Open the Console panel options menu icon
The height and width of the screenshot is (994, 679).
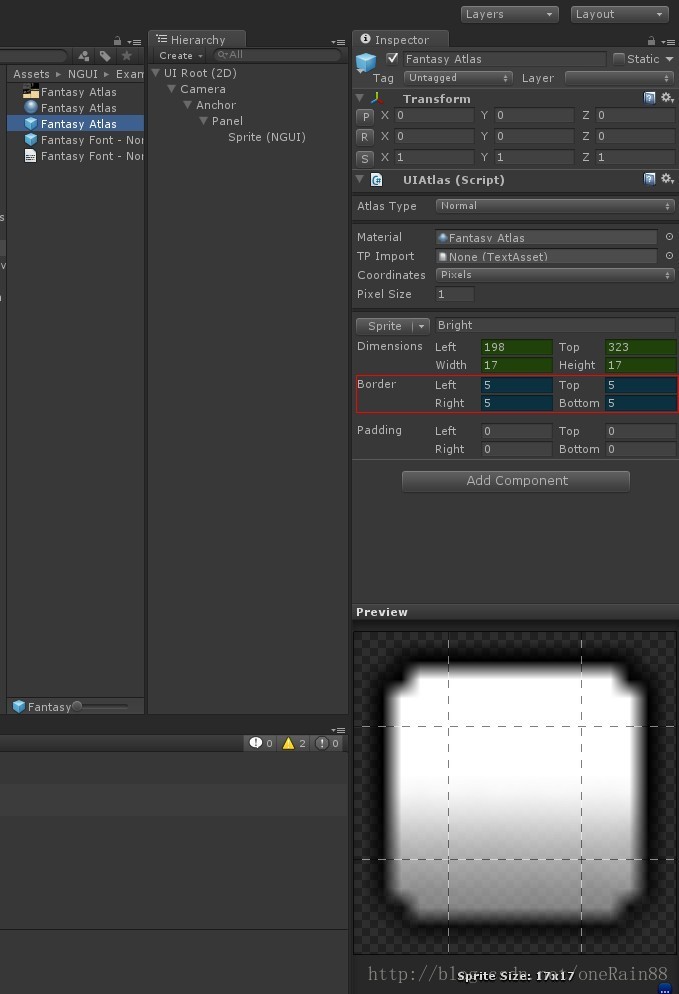click(x=338, y=730)
